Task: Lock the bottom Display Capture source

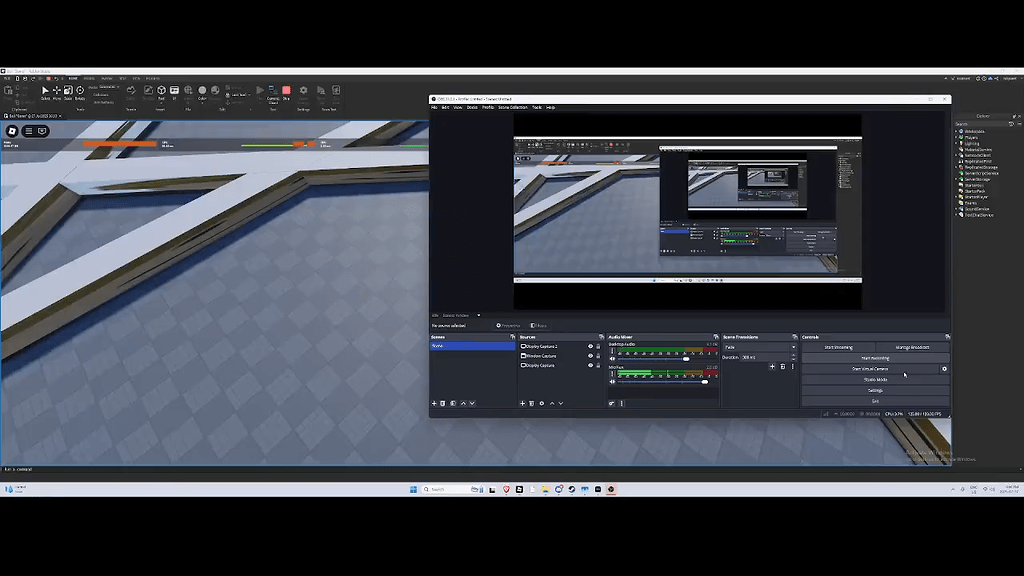Action: pyautogui.click(x=598, y=366)
